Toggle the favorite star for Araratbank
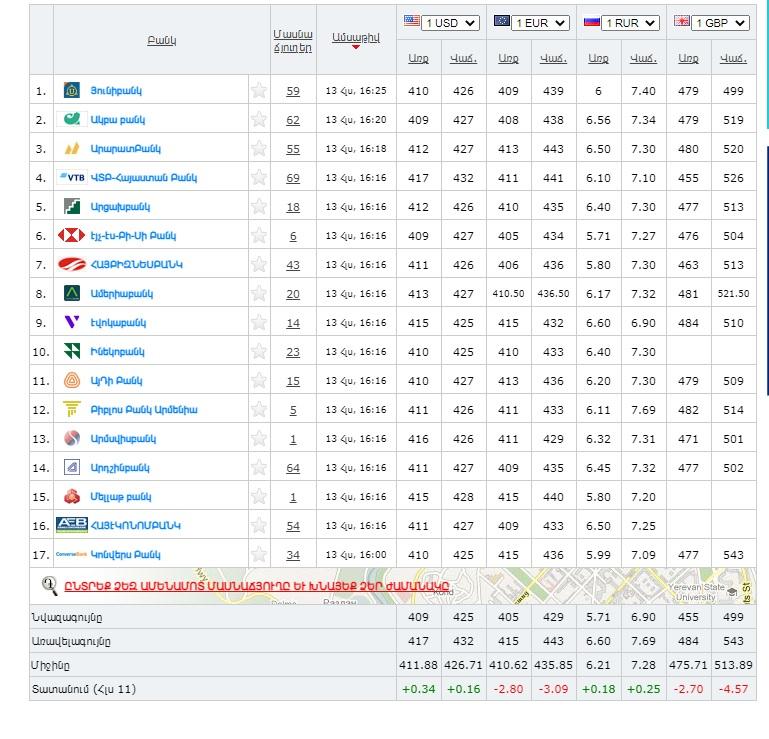This screenshot has width=769, height=739. pyautogui.click(x=259, y=149)
